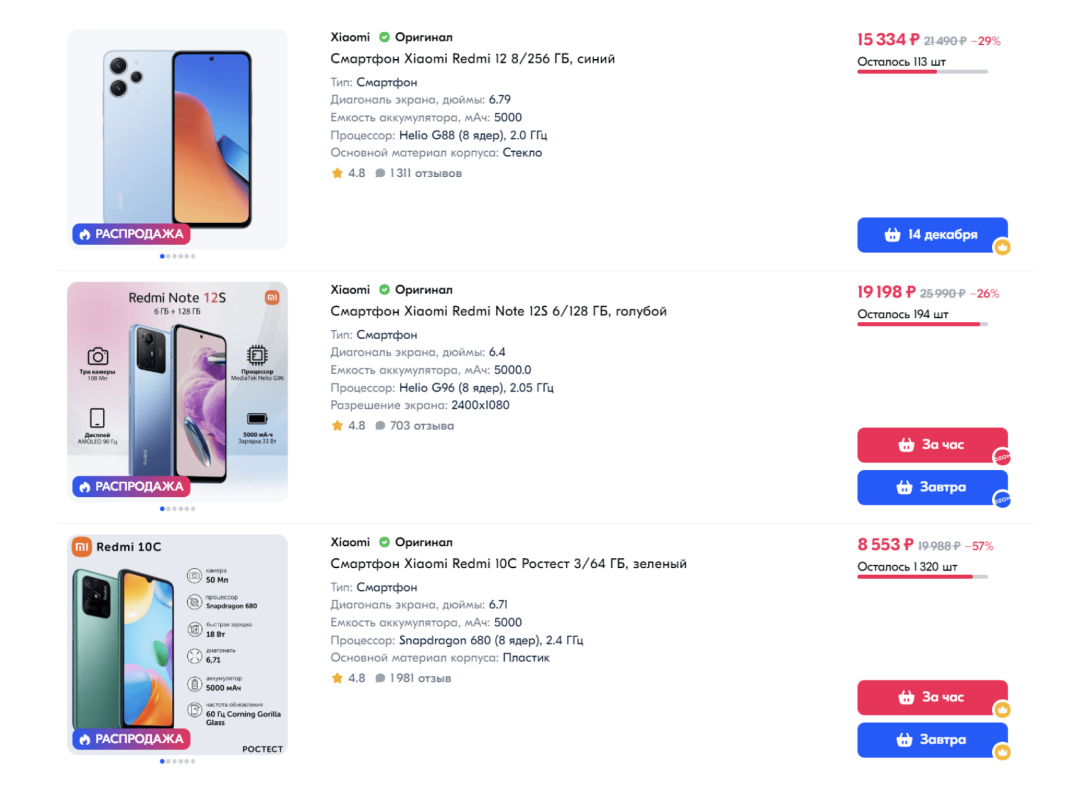Order Redmi Note 12S within the hour
1080x799 pixels.
tap(931, 445)
